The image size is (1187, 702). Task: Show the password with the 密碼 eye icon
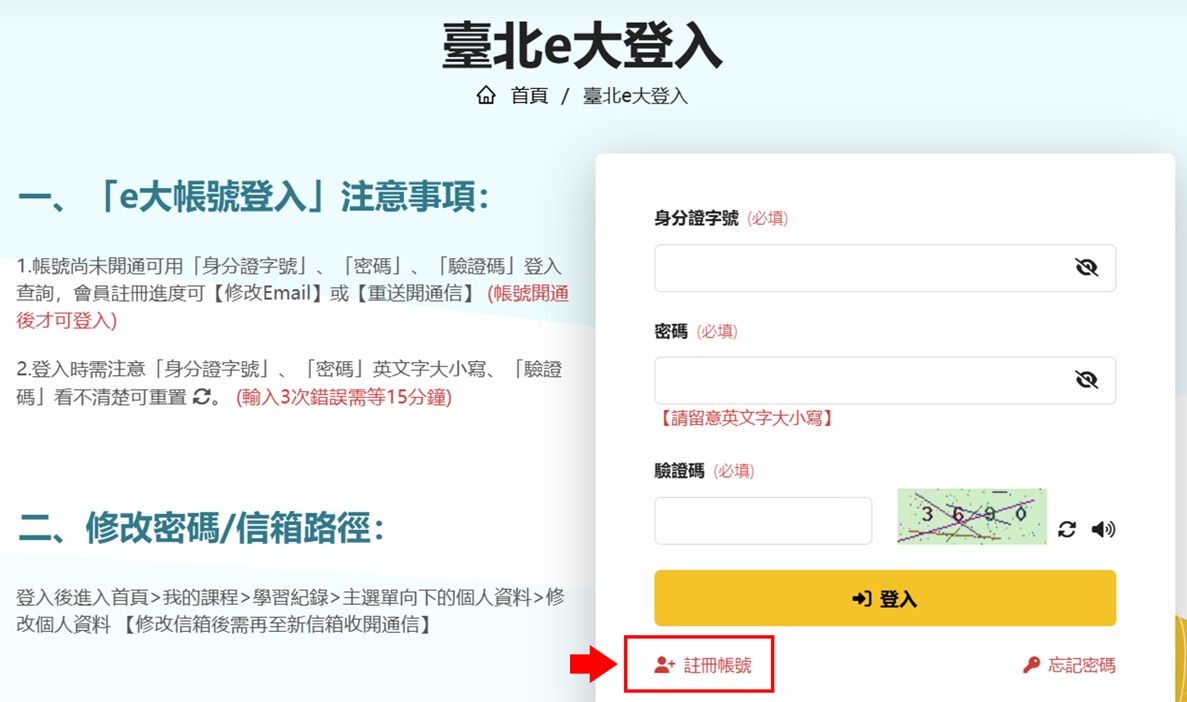[1086, 380]
